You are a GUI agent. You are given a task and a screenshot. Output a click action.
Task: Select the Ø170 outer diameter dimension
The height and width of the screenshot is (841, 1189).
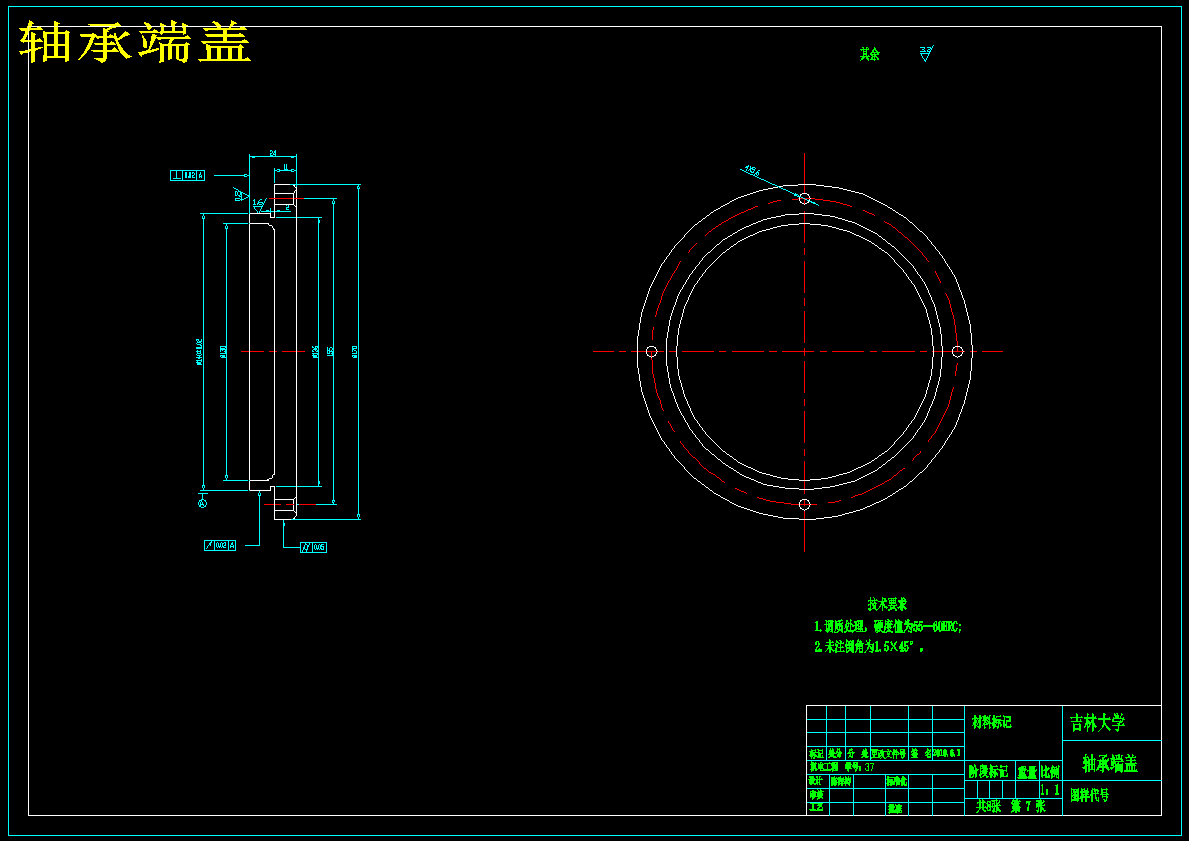pyautogui.click(x=355, y=351)
